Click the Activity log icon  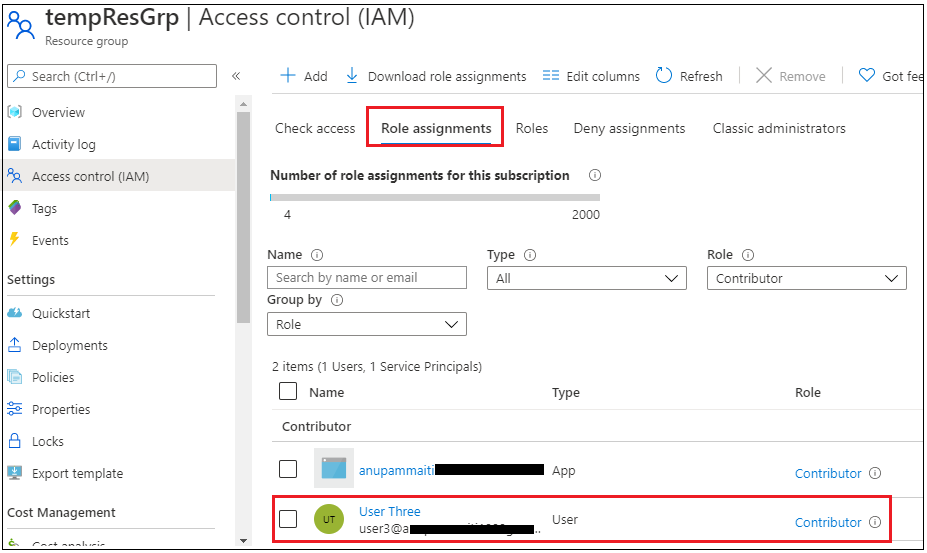(15, 144)
